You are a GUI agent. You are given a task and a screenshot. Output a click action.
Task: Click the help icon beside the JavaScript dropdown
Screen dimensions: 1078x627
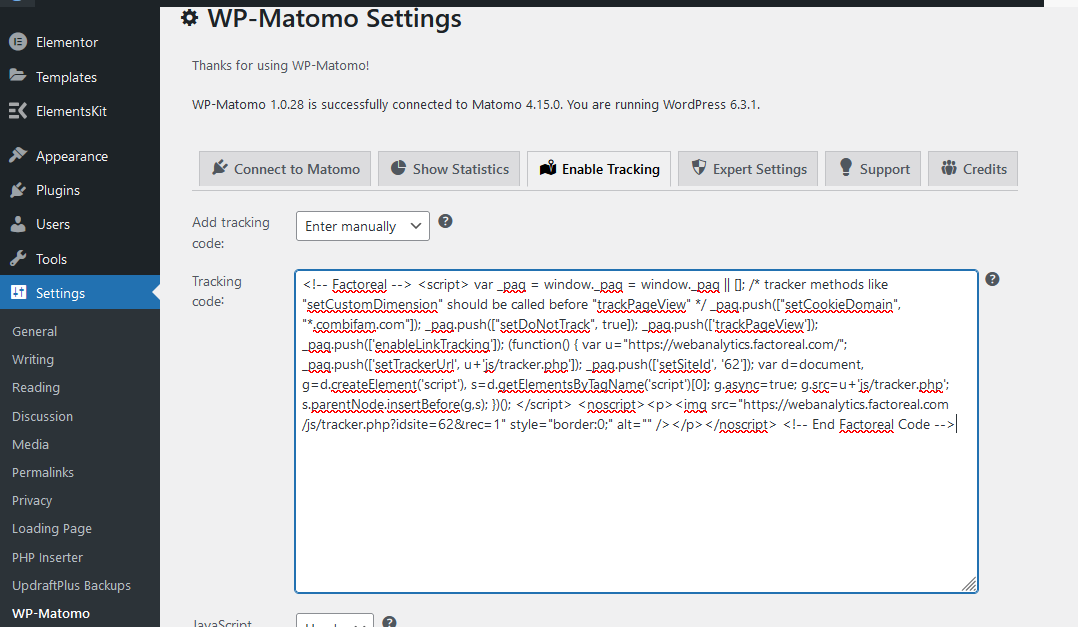tap(390, 622)
